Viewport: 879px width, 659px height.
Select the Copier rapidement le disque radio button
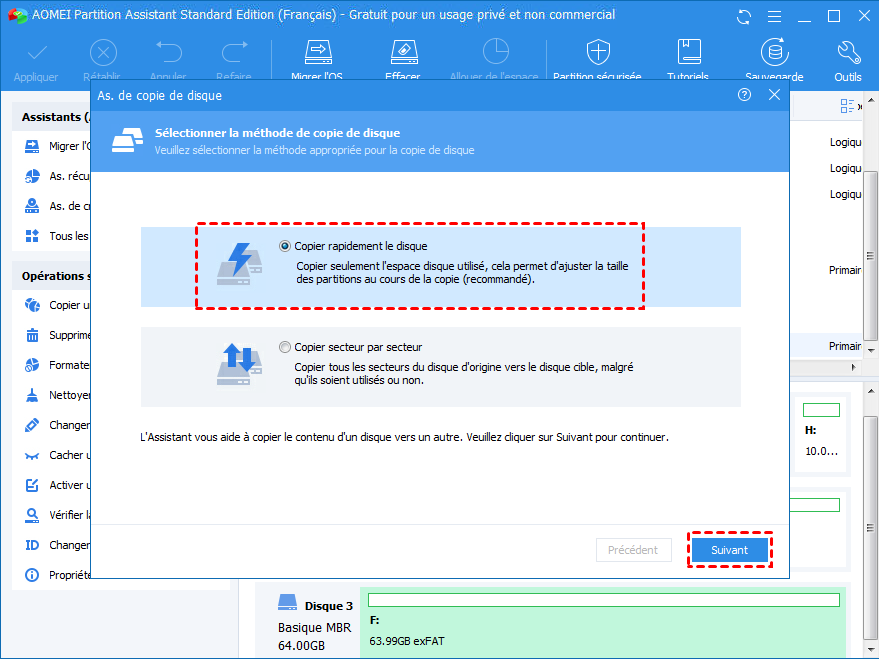[285, 246]
